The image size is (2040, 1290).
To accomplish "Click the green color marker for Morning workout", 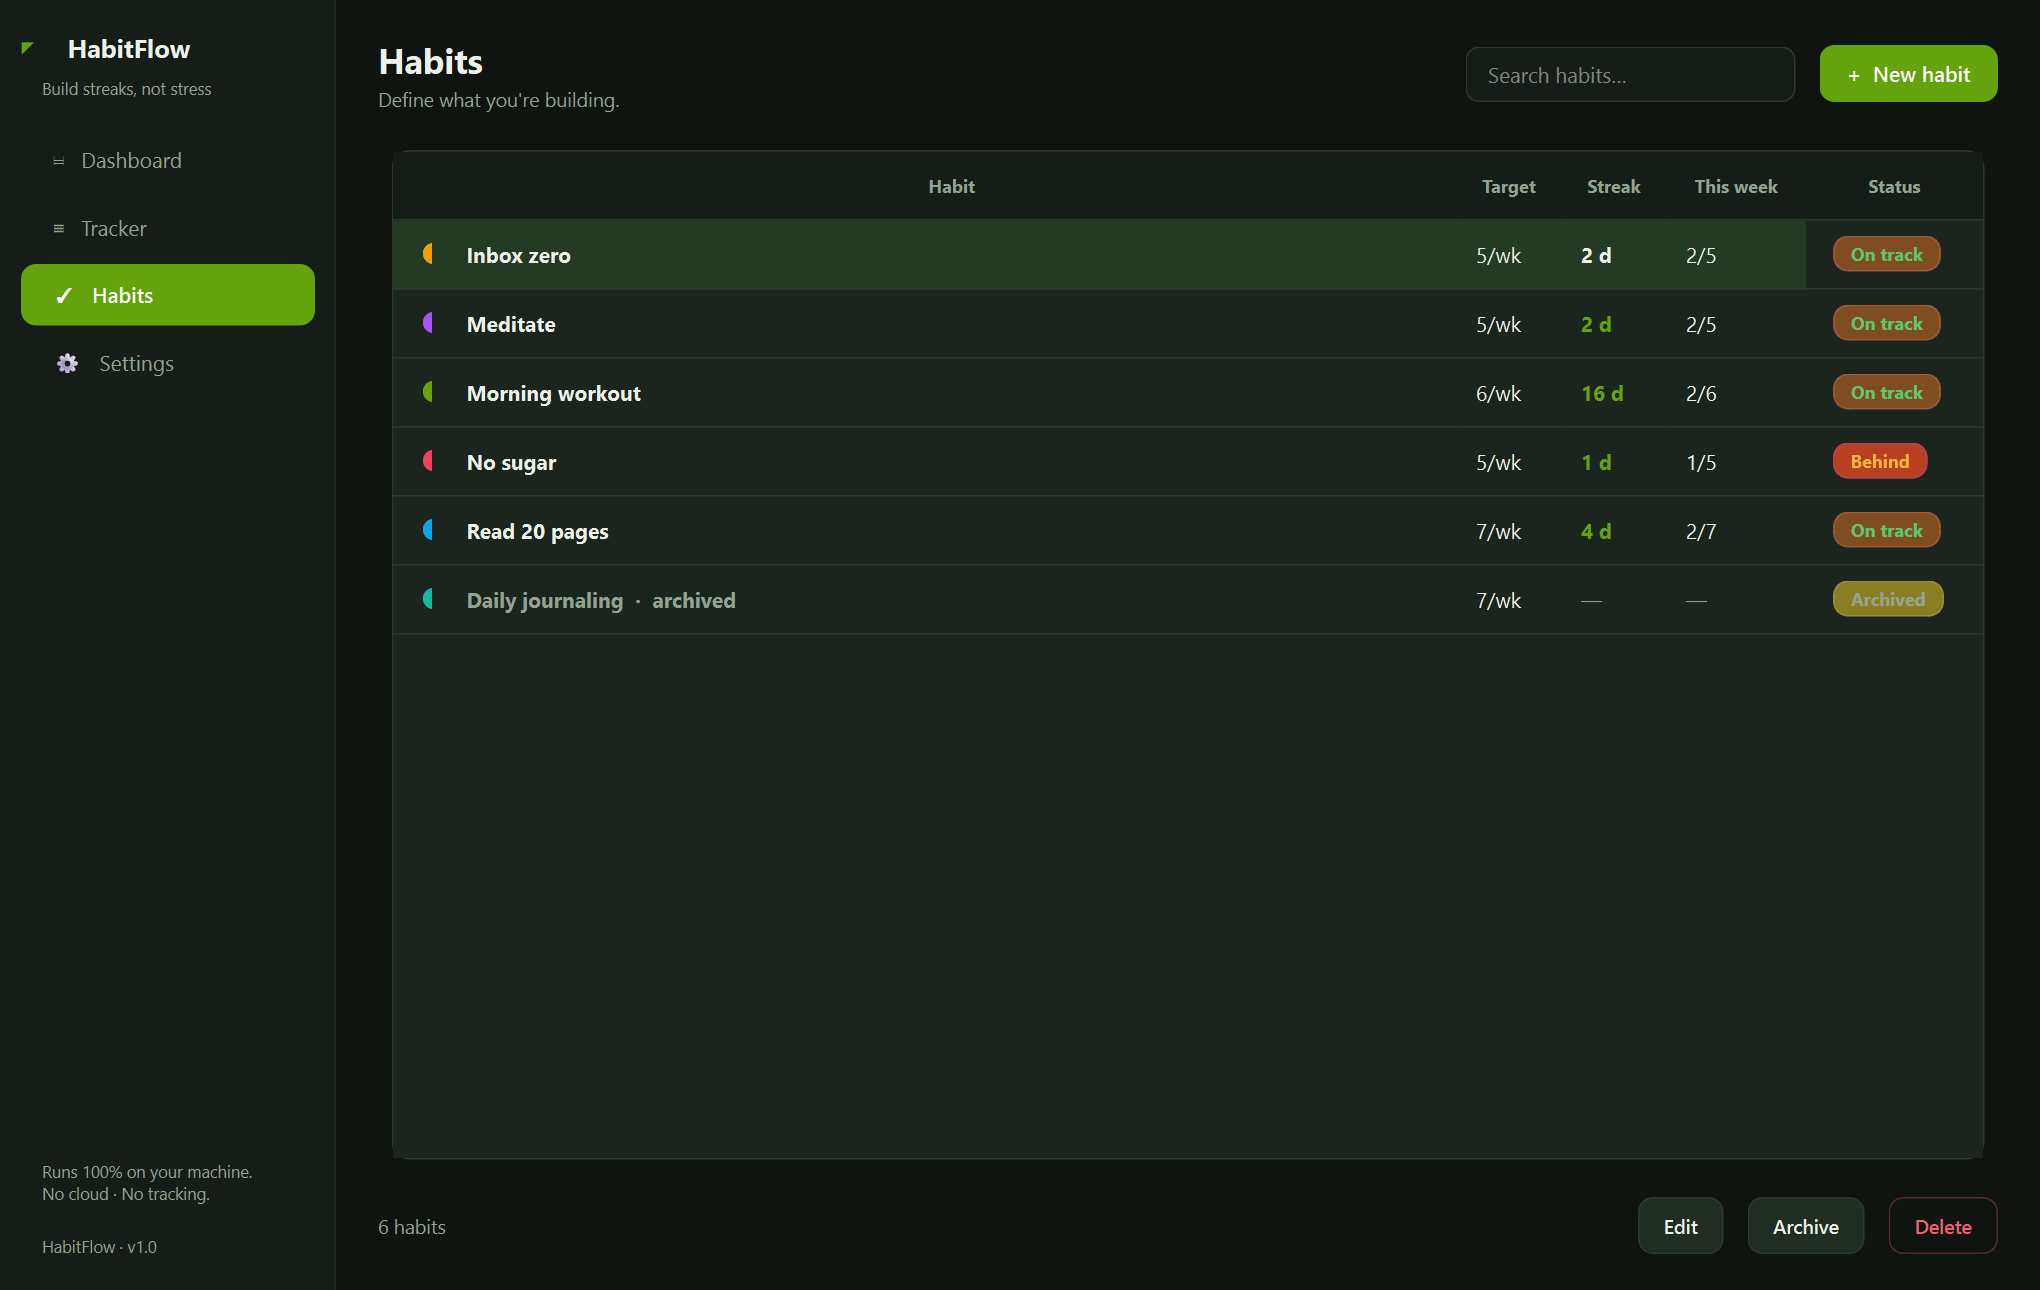I will pyautogui.click(x=428, y=392).
